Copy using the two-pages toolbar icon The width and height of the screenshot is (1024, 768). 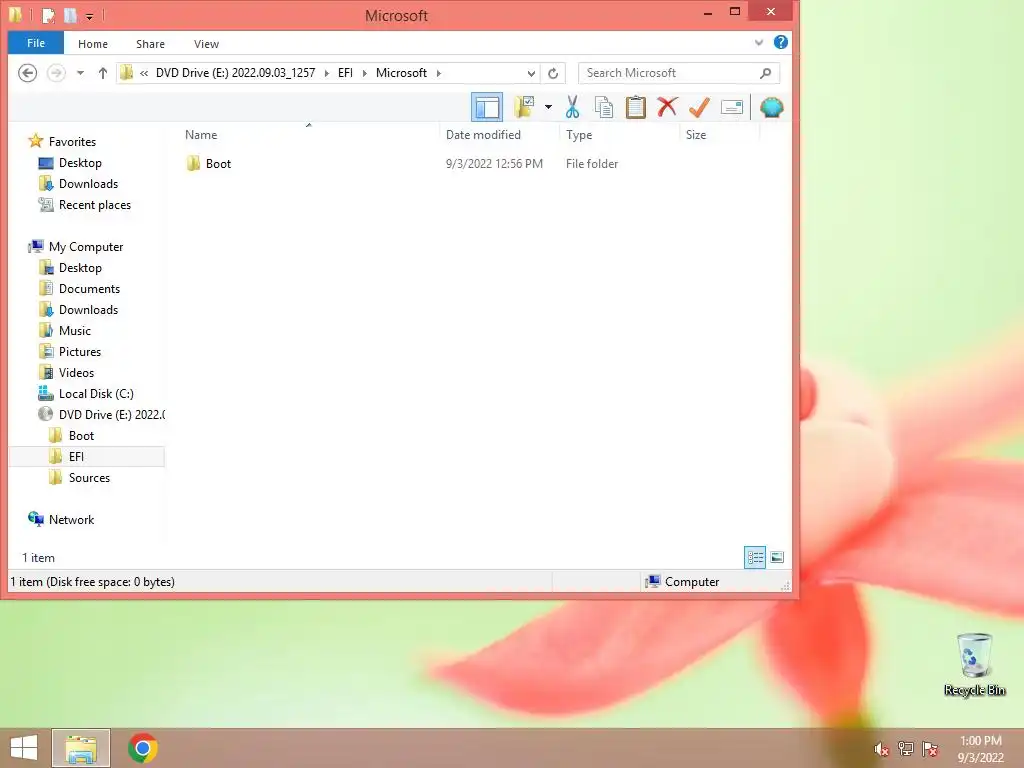point(604,107)
